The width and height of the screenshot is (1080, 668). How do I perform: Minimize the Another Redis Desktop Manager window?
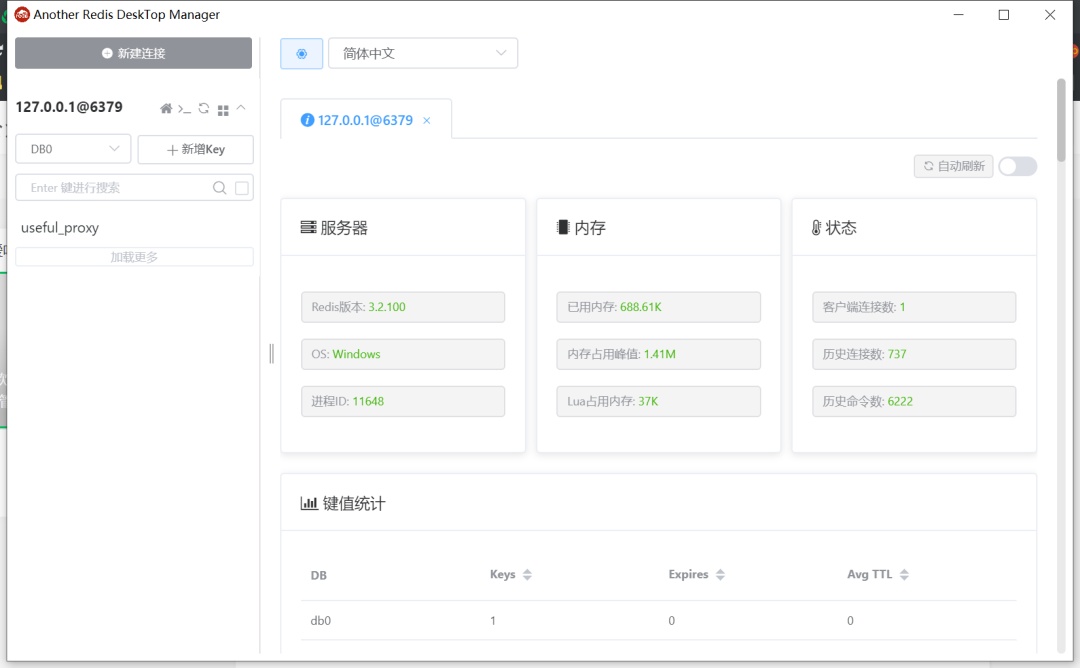[958, 14]
